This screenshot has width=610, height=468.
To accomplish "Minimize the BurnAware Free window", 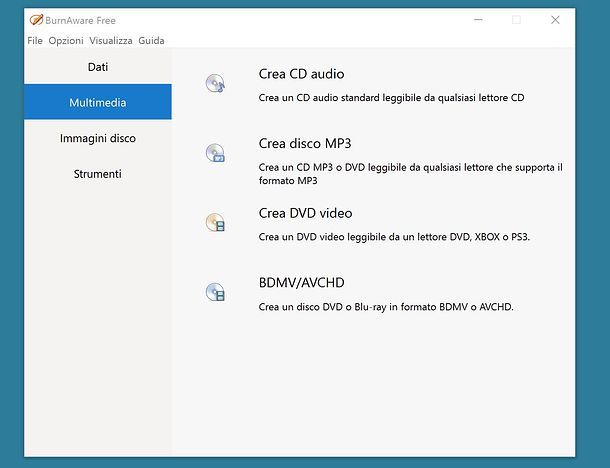I will (478, 20).
